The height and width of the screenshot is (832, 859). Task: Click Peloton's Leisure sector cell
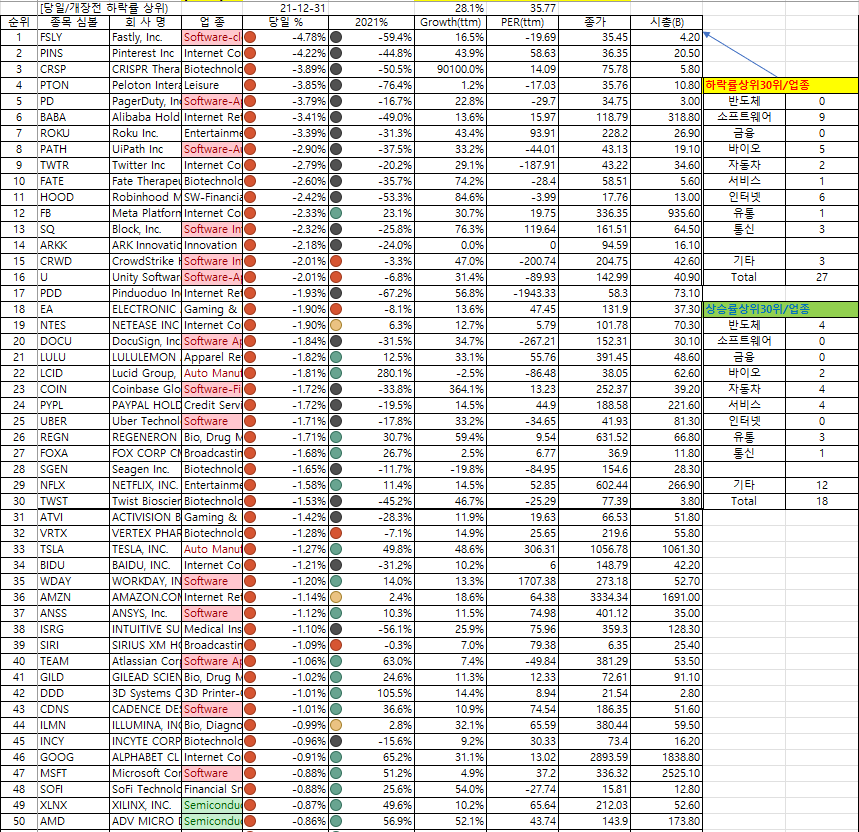[x=212, y=85]
